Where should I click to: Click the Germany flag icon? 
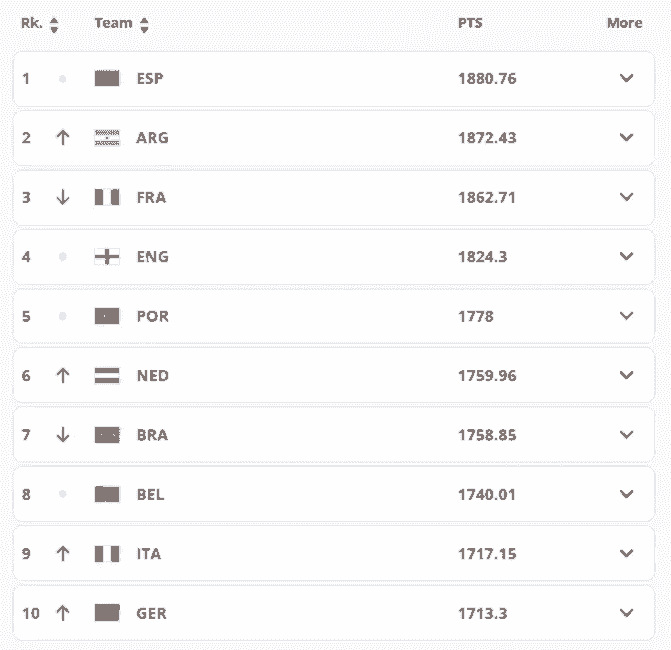pyautogui.click(x=107, y=613)
